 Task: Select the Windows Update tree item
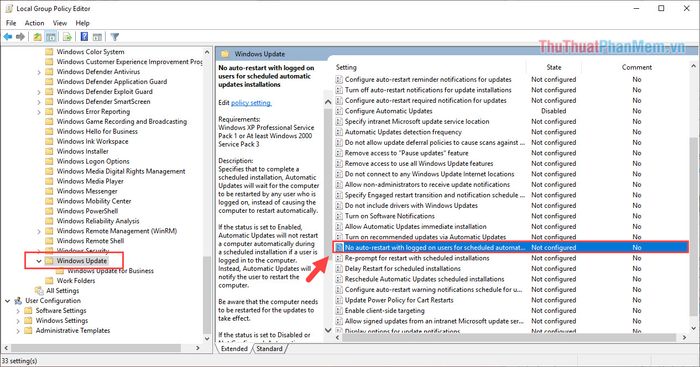(x=82, y=261)
